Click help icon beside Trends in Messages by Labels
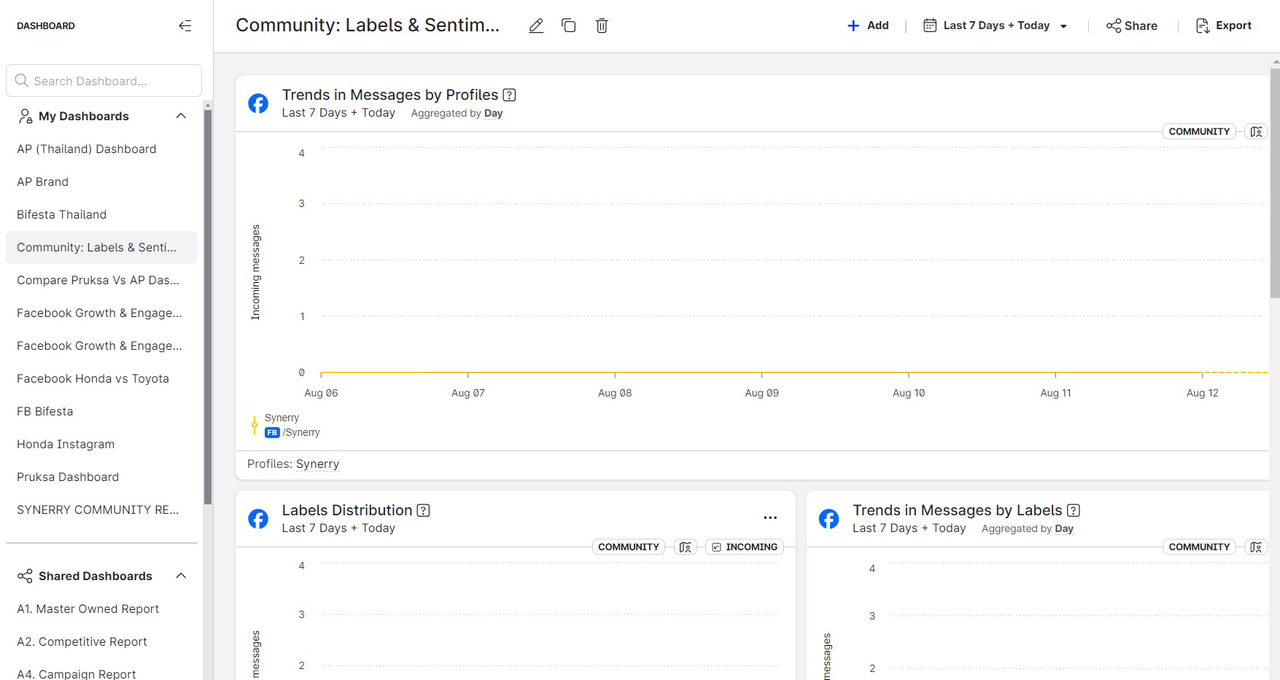Screen dimensions: 1280x680 (1073, 510)
